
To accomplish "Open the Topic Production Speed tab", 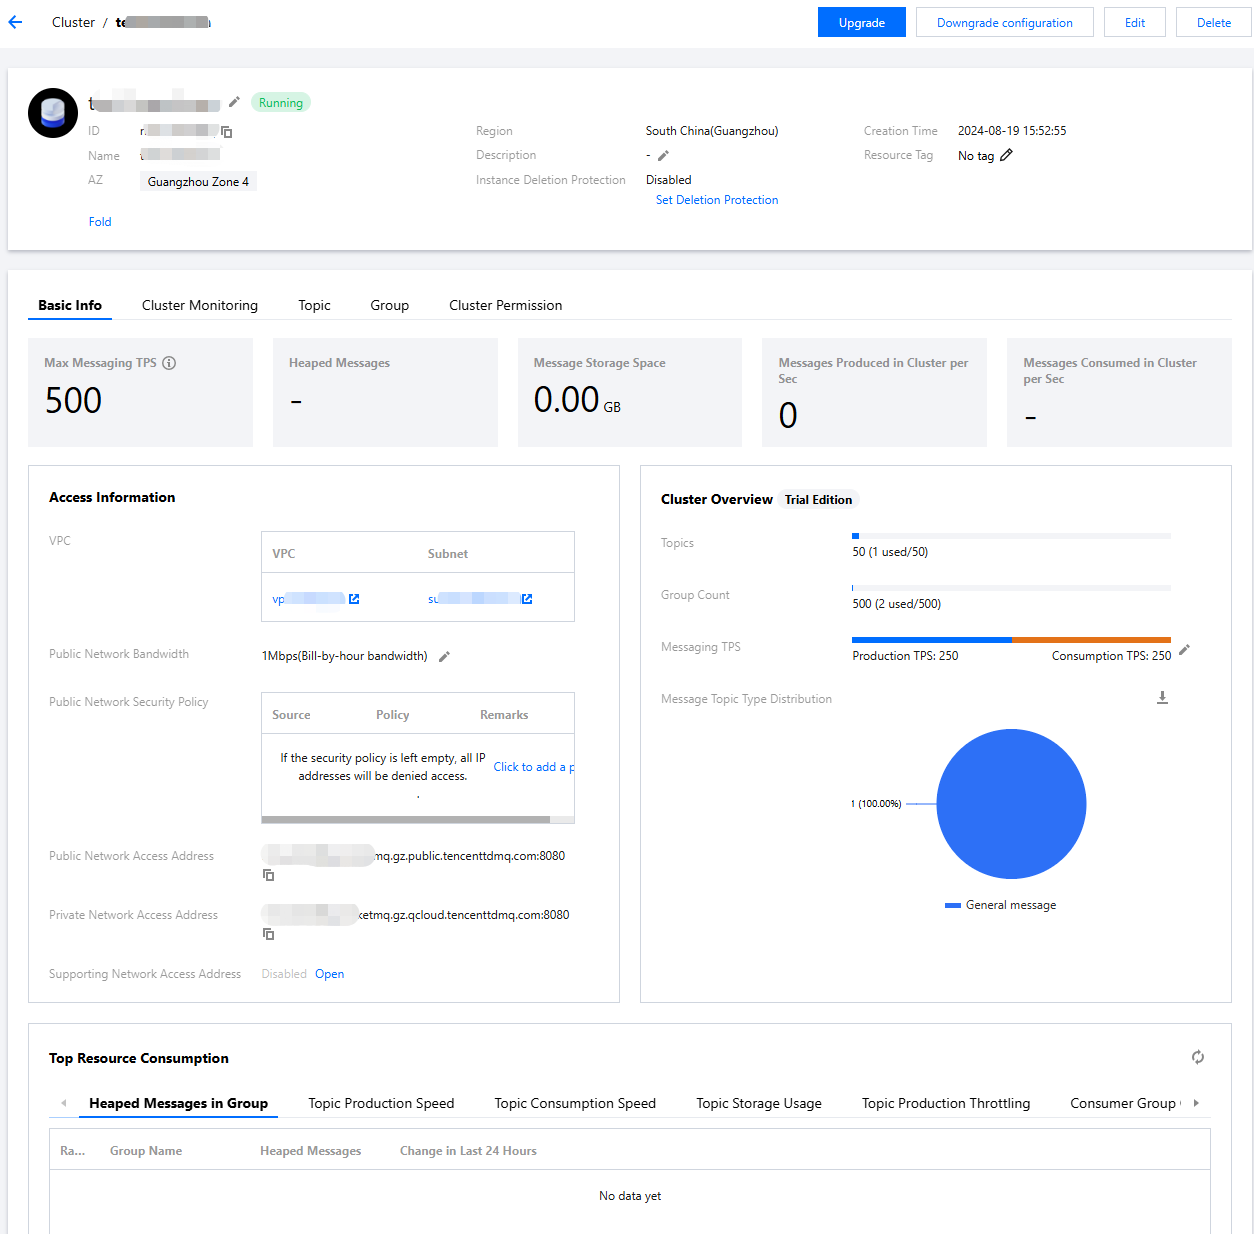I will (381, 1103).
